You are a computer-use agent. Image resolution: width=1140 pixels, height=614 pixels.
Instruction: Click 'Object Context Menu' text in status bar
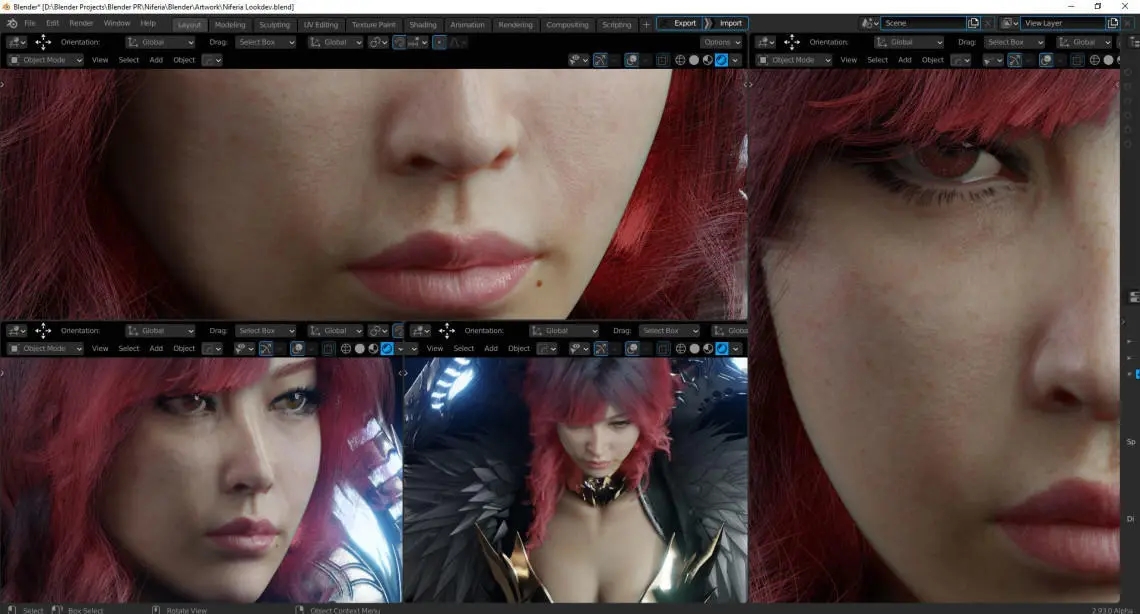pyautogui.click(x=345, y=610)
